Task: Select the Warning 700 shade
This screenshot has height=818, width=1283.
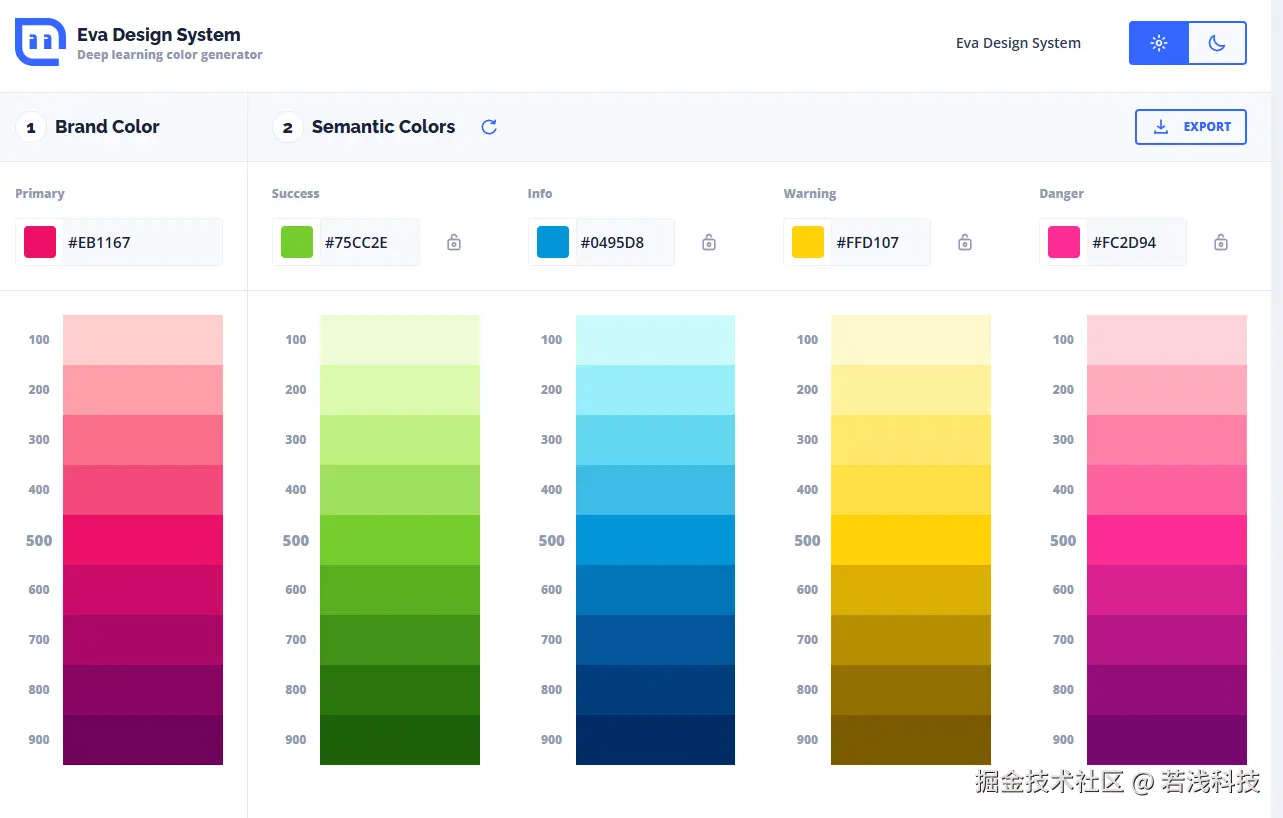Action: (911, 640)
